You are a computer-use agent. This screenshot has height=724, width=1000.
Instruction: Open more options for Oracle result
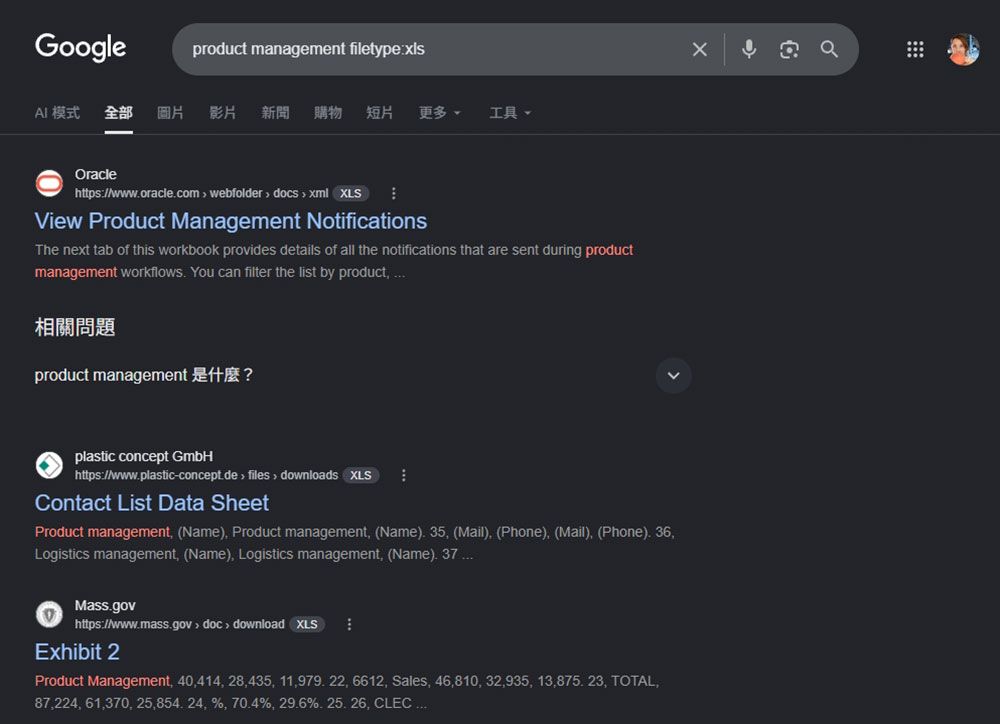393,193
